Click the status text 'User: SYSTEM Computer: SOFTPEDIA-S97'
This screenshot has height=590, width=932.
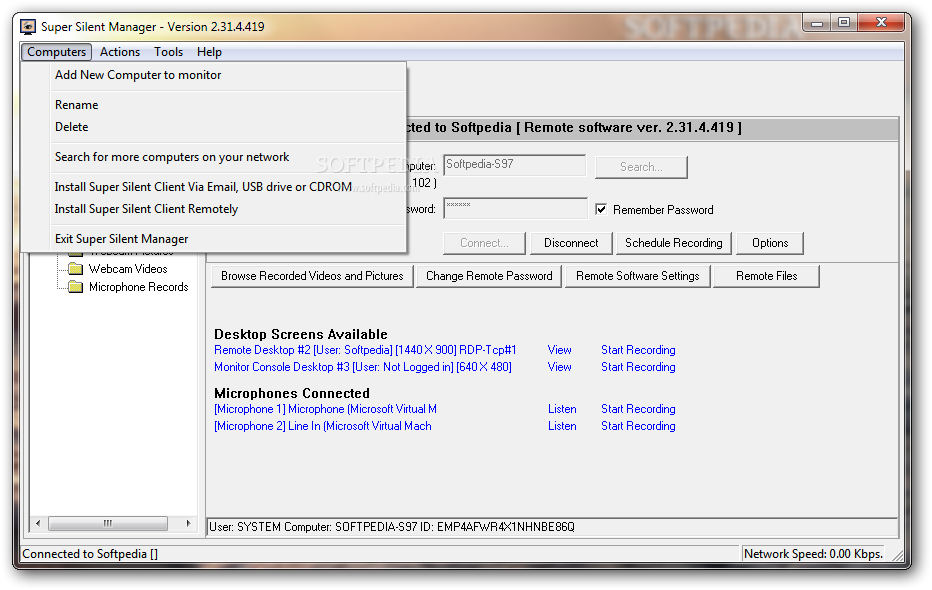tap(392, 527)
